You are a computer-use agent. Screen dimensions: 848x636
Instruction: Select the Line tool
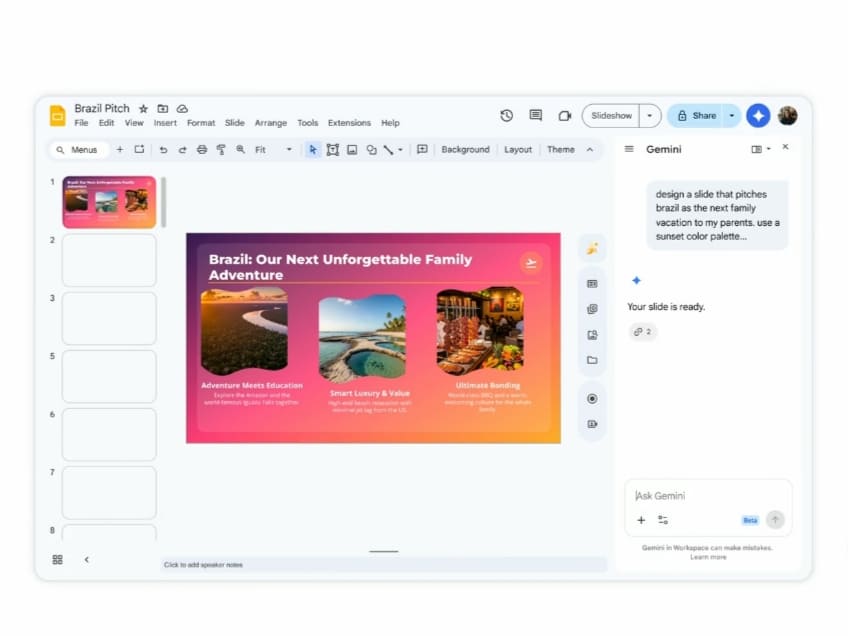coord(389,148)
